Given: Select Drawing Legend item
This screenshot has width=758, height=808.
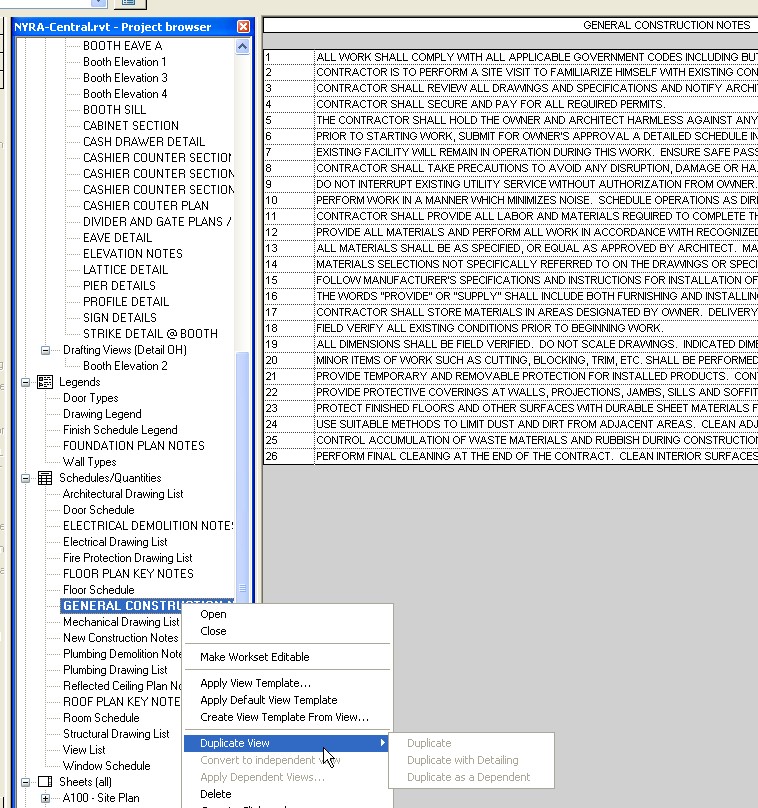Looking at the screenshot, I should pos(102,414).
